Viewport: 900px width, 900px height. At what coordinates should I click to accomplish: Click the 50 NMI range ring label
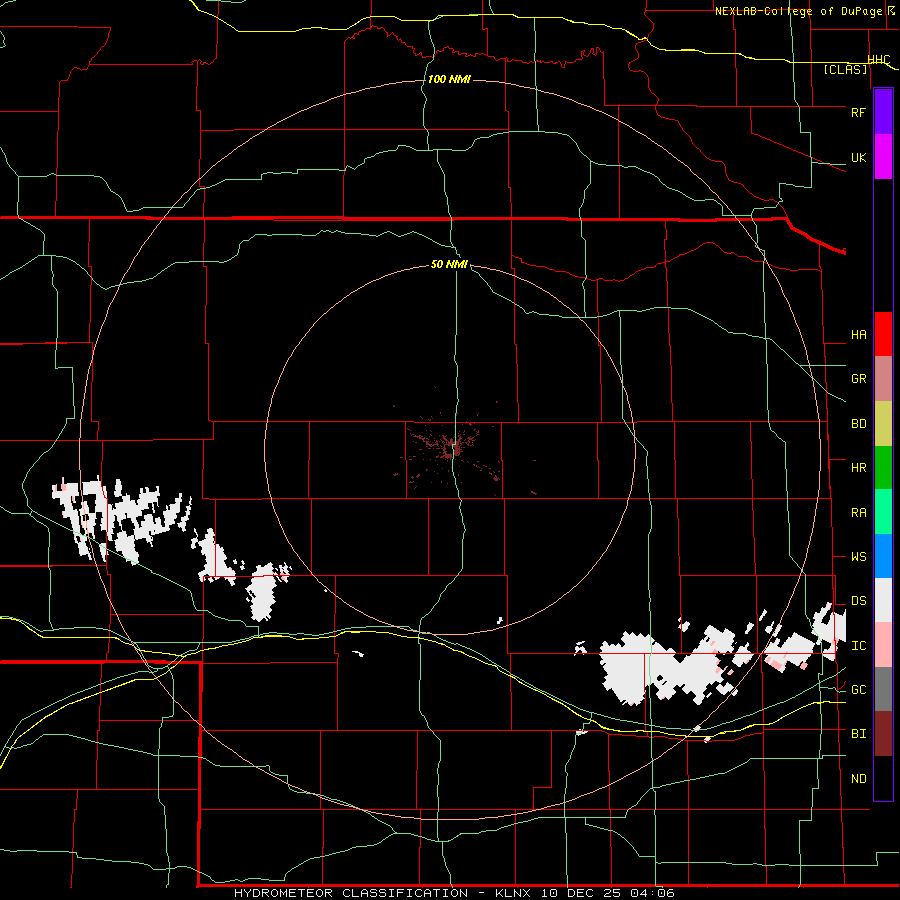(449, 264)
